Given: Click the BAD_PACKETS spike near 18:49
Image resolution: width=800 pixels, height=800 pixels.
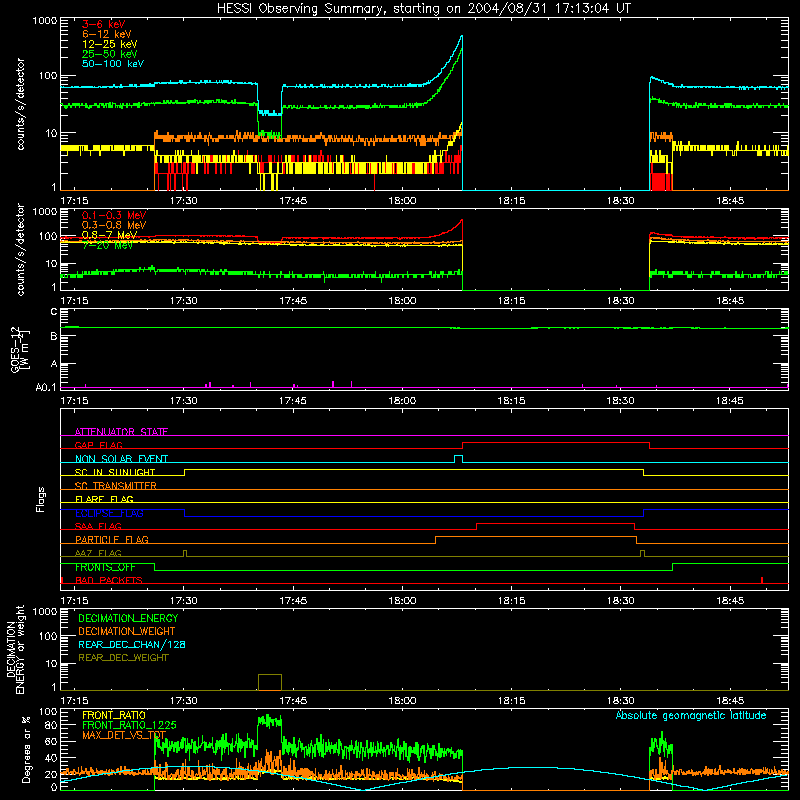Looking at the screenshot, I should (762, 580).
